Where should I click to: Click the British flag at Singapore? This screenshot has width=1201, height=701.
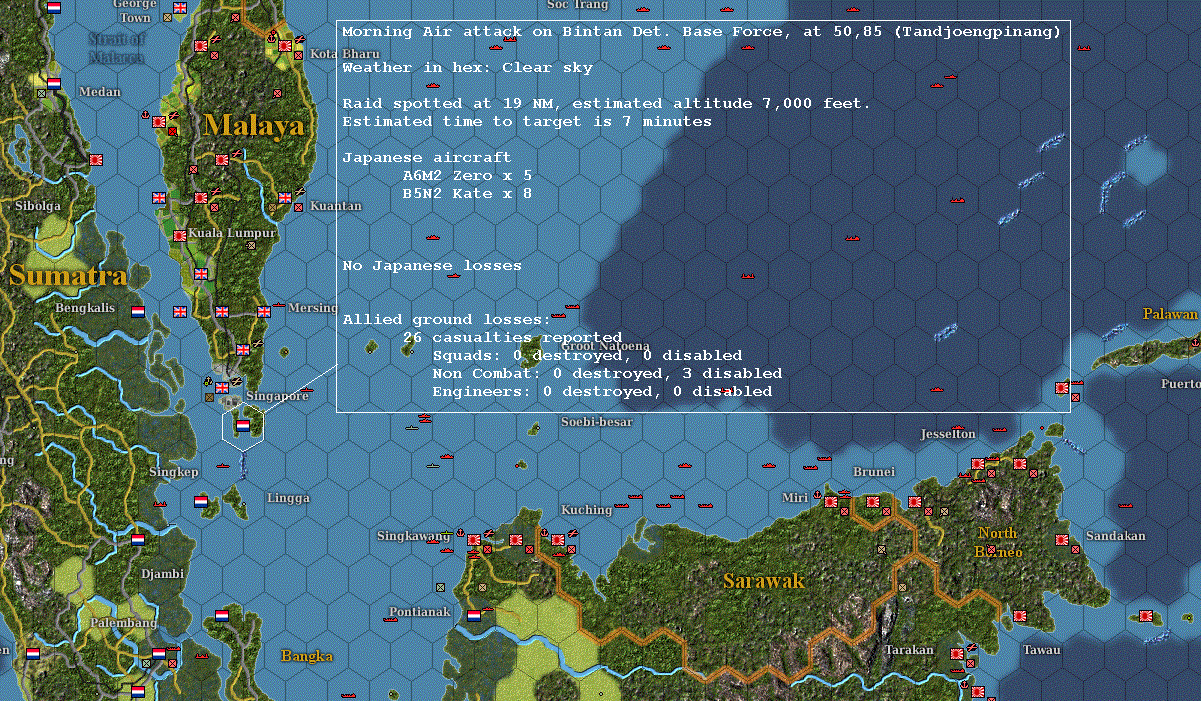point(222,386)
